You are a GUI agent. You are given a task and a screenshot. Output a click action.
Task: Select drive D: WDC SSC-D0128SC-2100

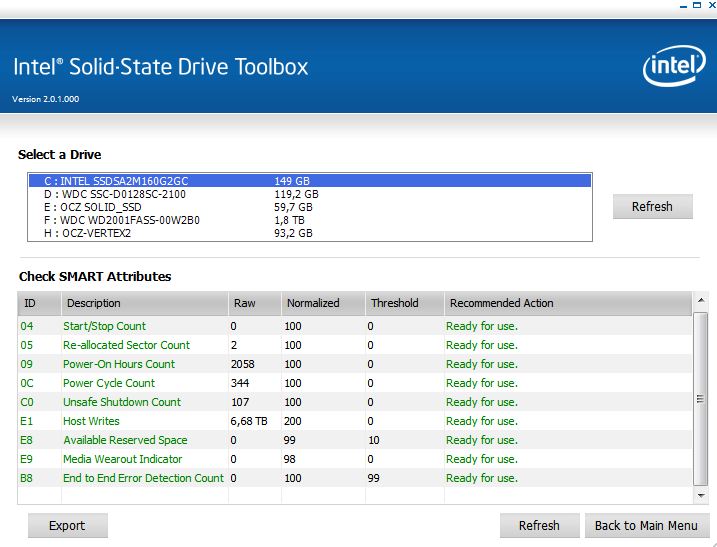tap(310, 194)
